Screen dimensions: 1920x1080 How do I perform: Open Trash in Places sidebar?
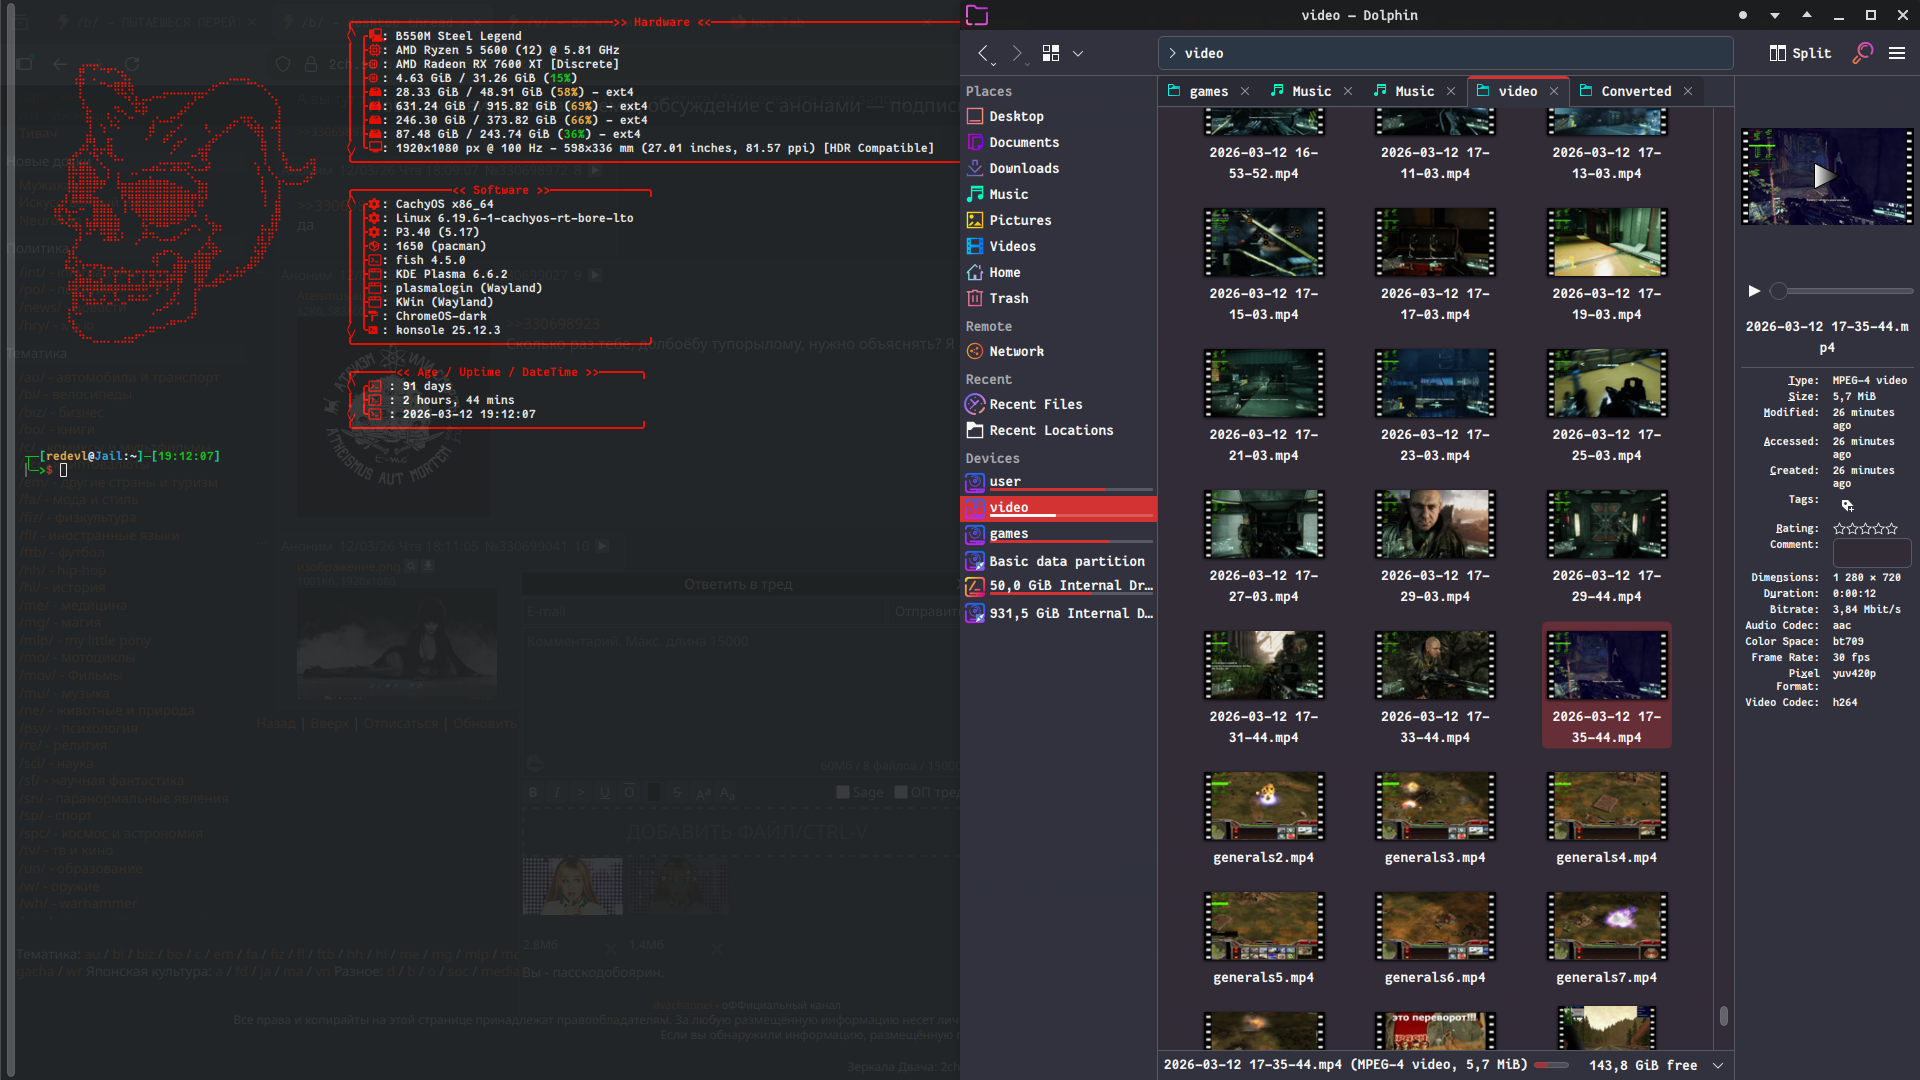pyautogui.click(x=1008, y=299)
